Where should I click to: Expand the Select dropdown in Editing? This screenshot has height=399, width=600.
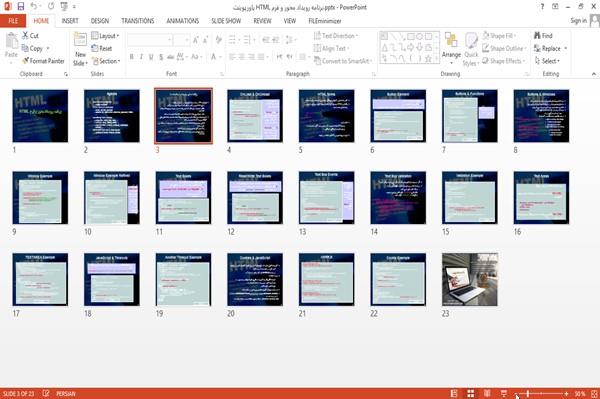pyautogui.click(x=547, y=61)
